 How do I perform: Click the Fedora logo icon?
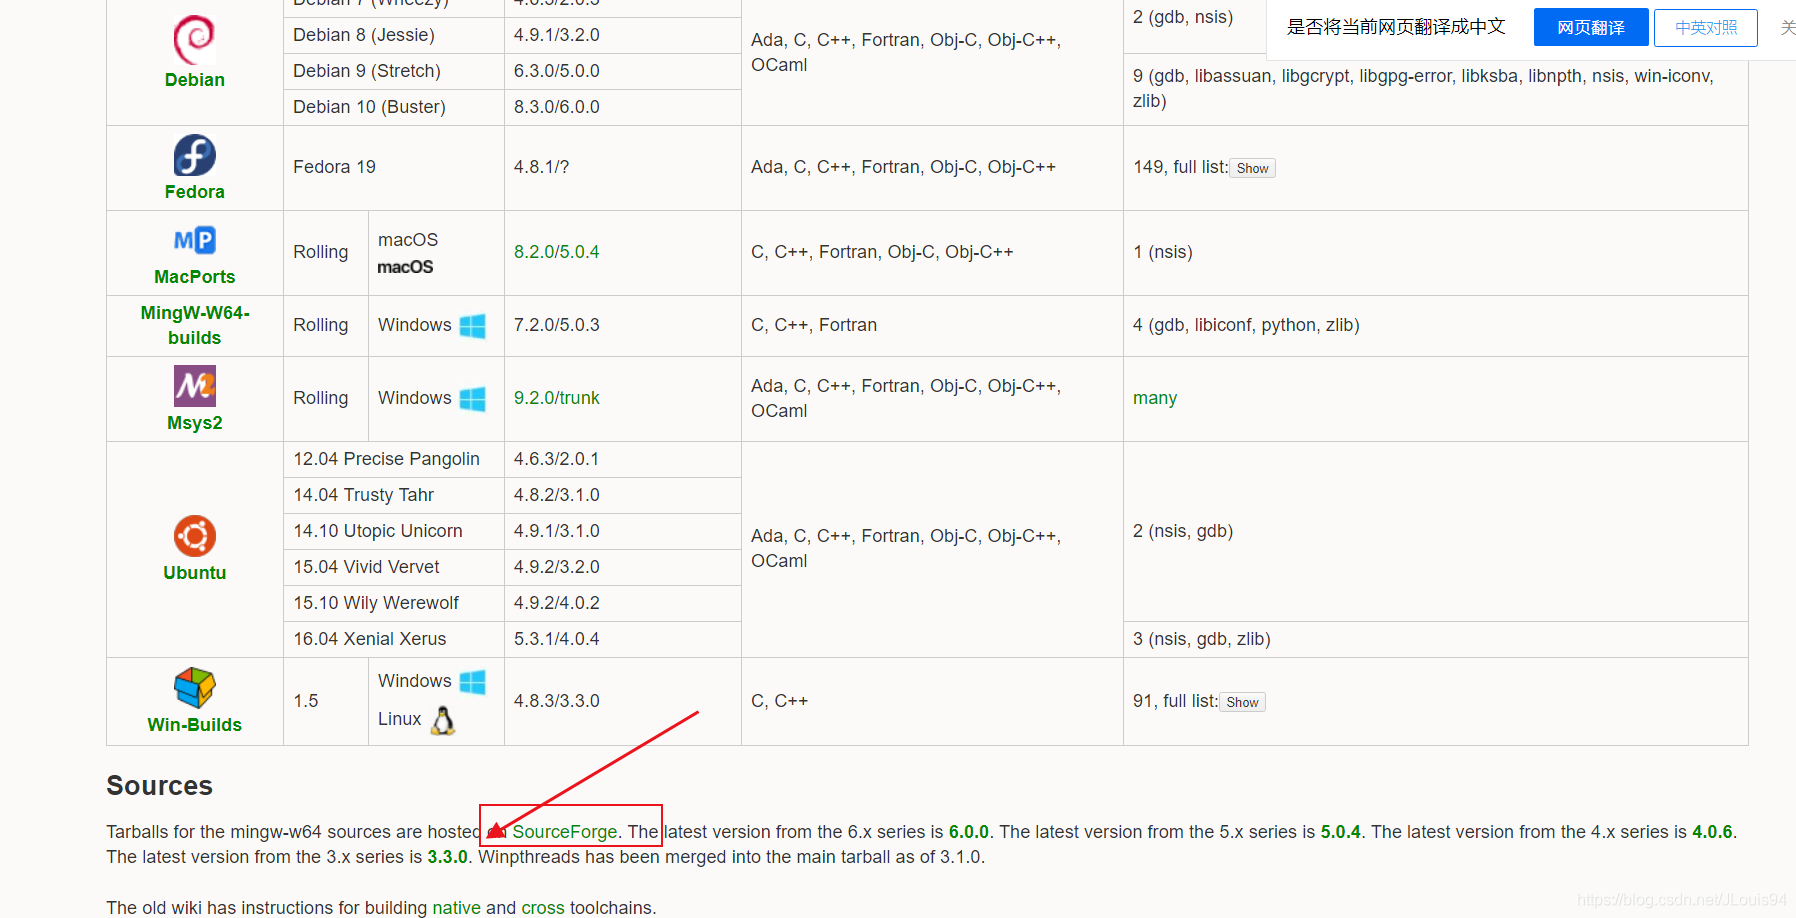pos(194,156)
